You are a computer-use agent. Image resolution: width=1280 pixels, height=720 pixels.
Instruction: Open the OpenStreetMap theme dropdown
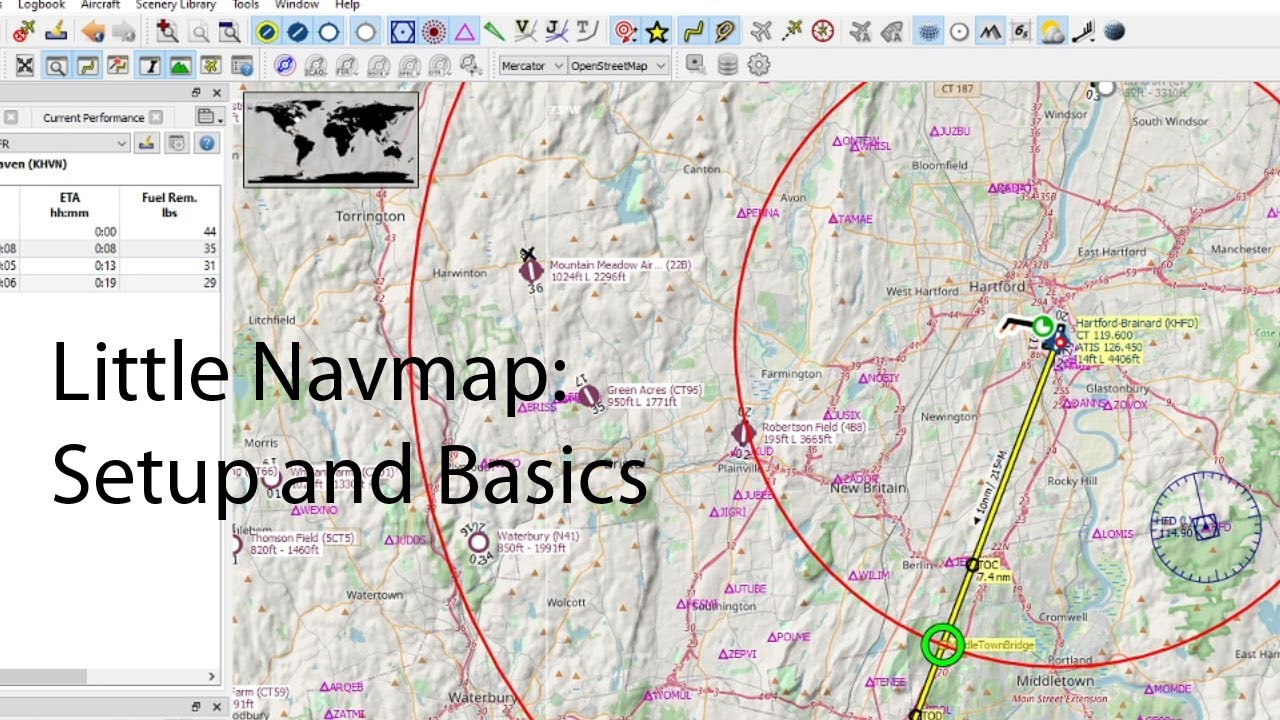coord(618,66)
